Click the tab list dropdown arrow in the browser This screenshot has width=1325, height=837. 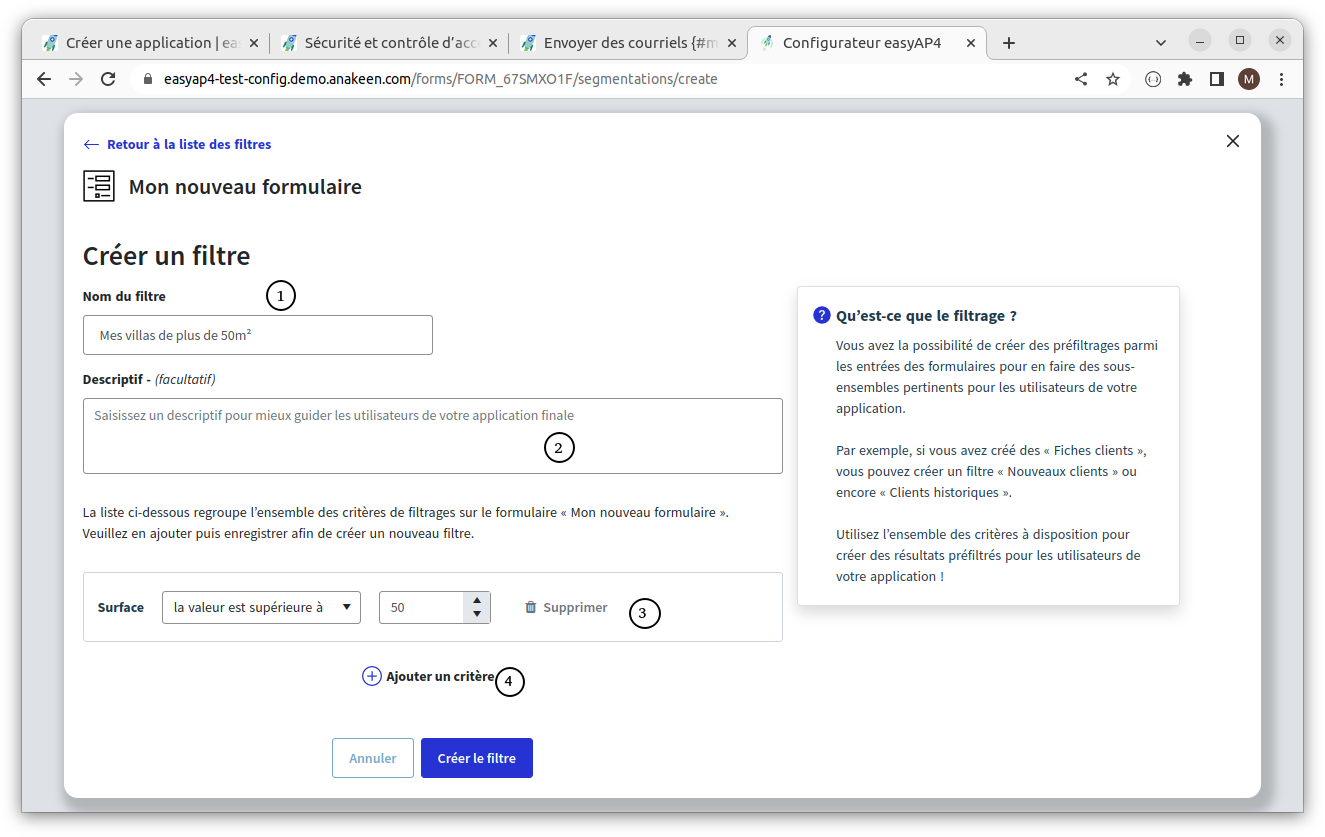click(x=1161, y=42)
